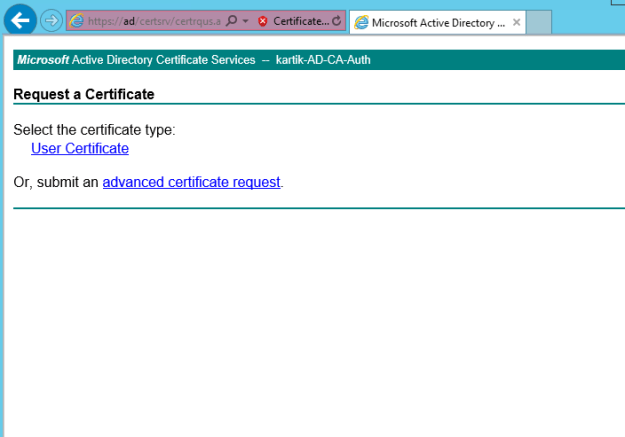The height and width of the screenshot is (437, 625).
Task: Open the address bar autocomplete dropdown arrow
Action: [246, 21]
